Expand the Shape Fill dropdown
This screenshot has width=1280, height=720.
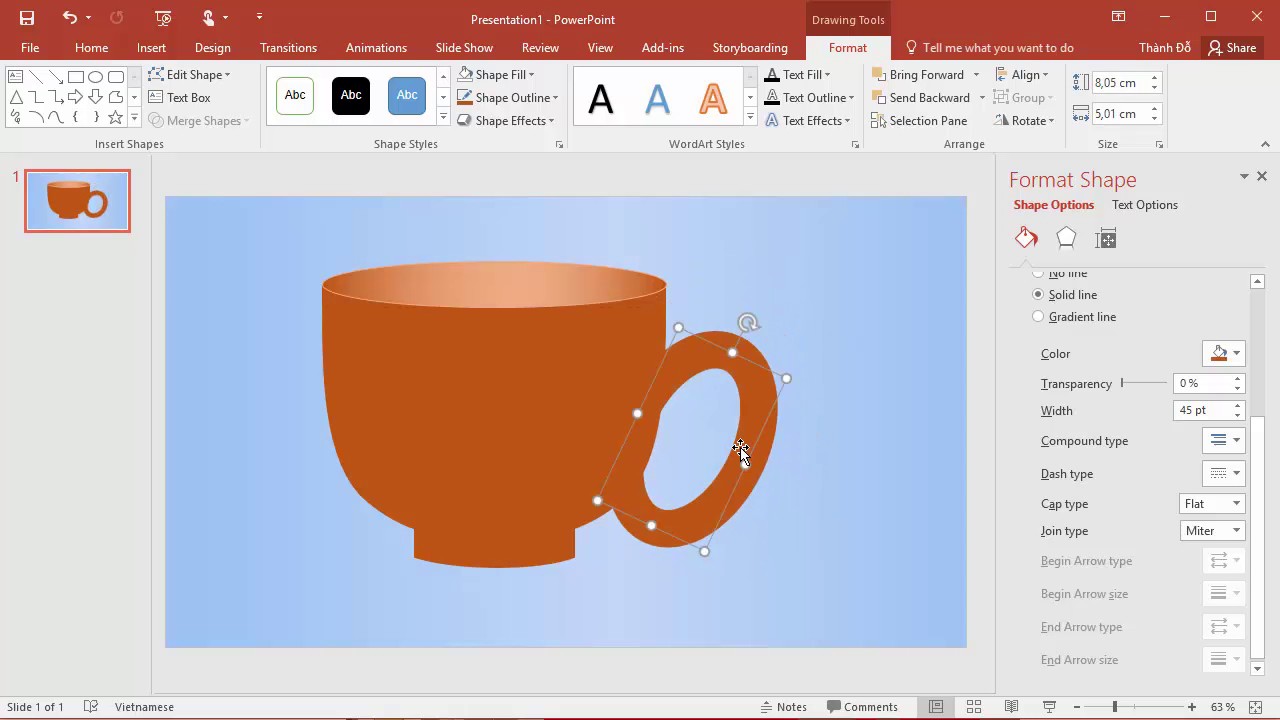click(x=531, y=75)
